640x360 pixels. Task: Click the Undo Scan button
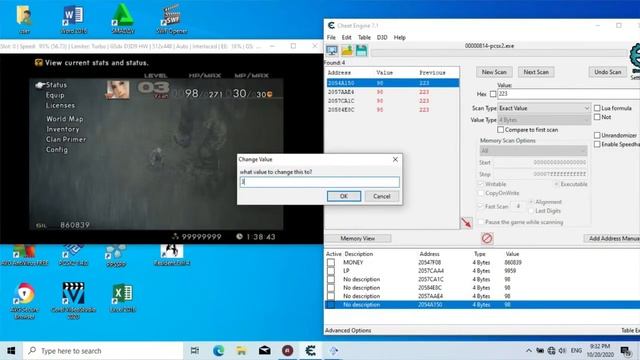click(607, 72)
